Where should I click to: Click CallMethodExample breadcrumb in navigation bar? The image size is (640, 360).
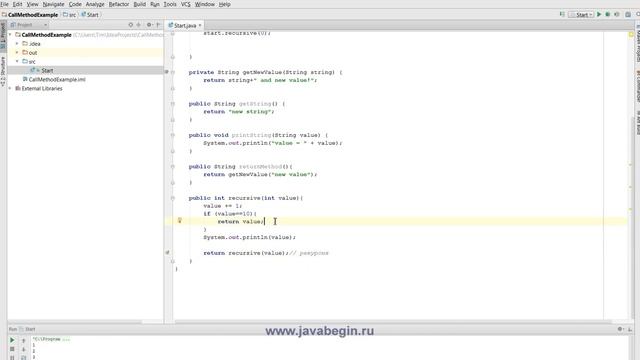30,15
